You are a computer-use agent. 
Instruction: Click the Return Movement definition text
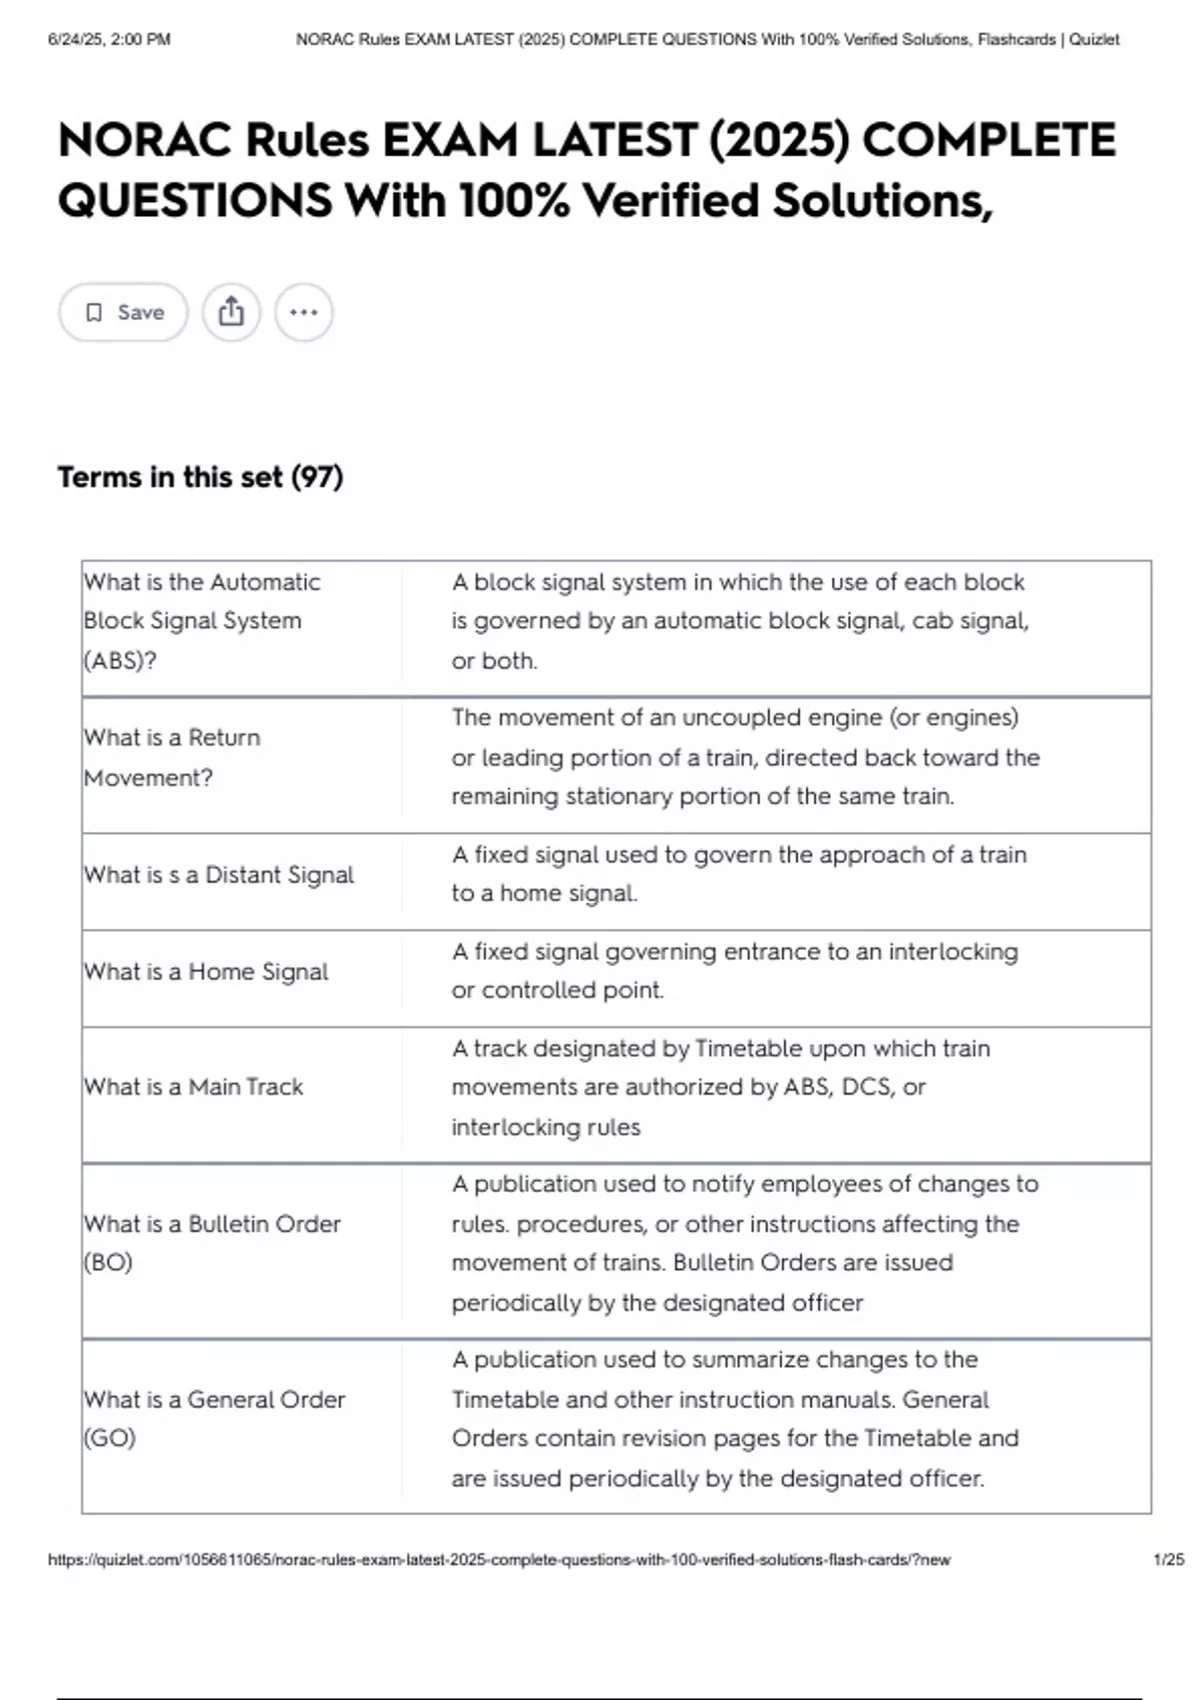pos(745,757)
